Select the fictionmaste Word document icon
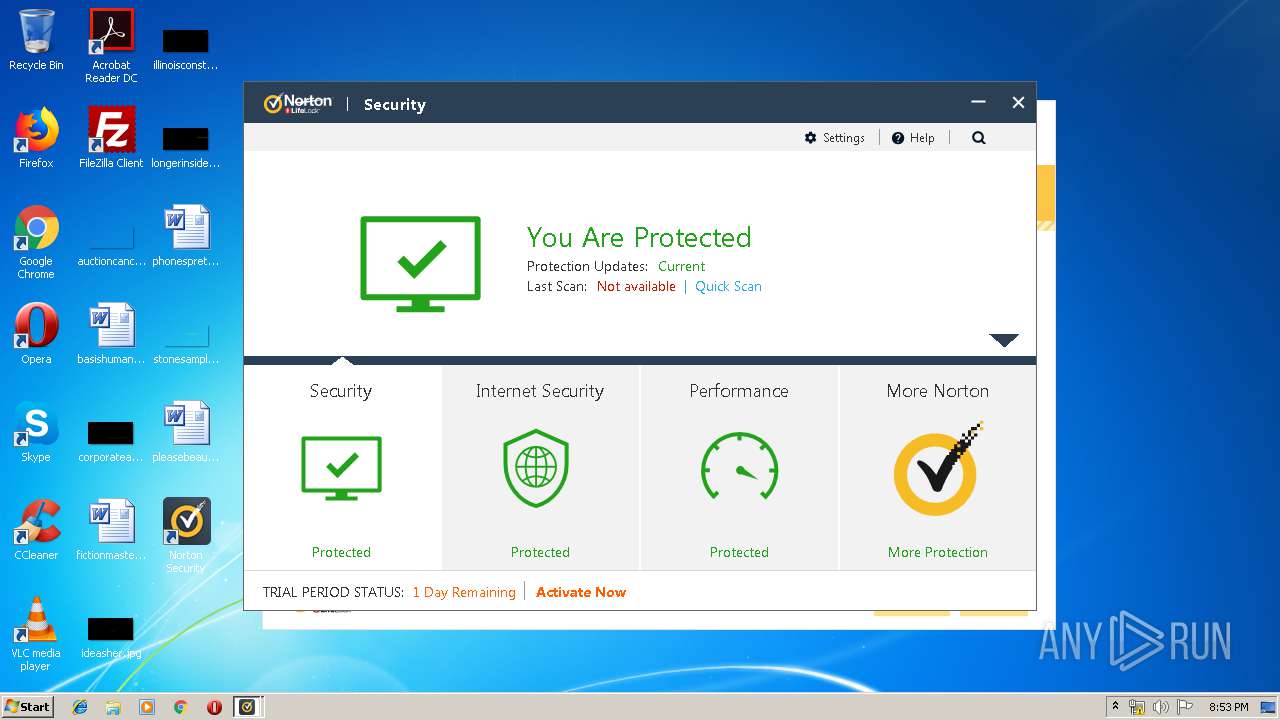Screen dimensions: 1280x720 111,530
